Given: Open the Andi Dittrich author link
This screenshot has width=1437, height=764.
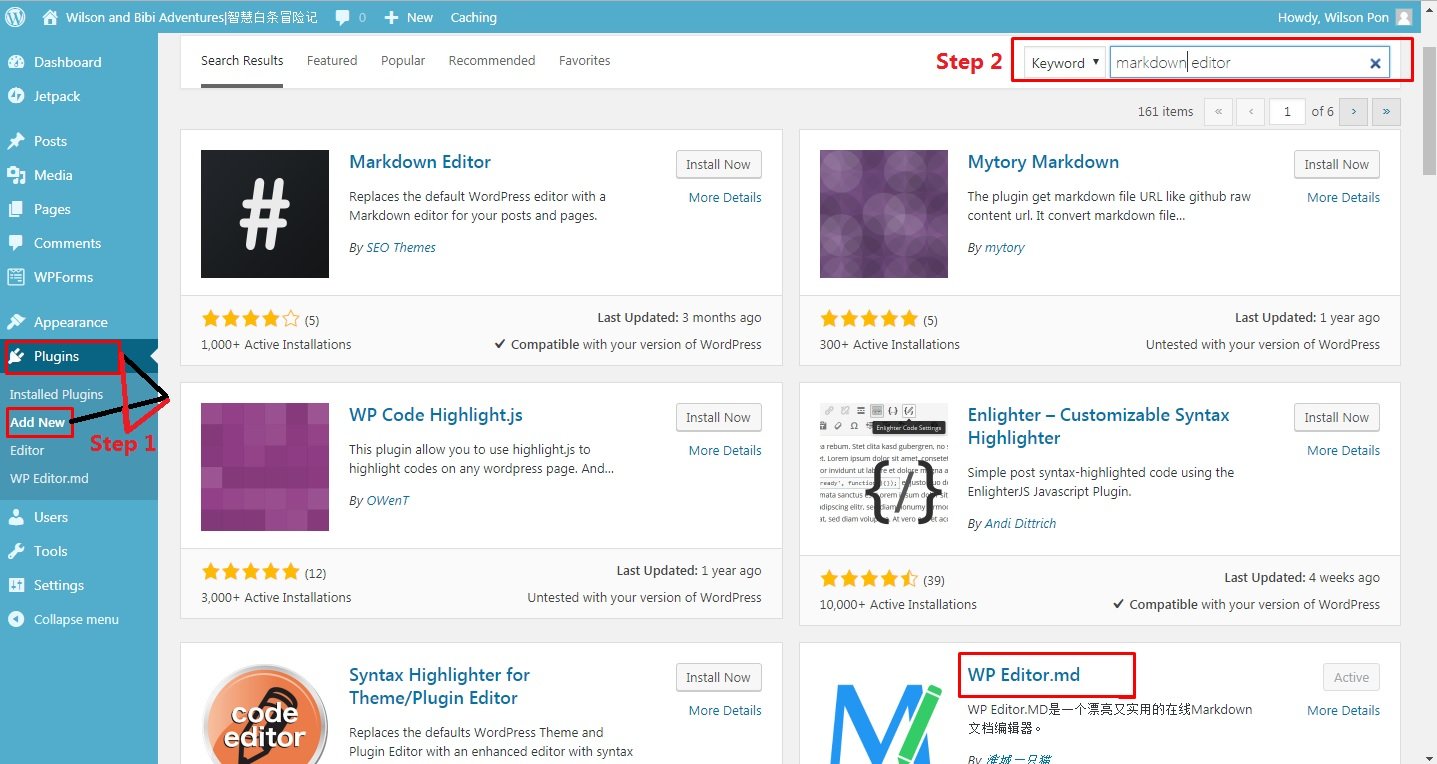Looking at the screenshot, I should click(1020, 524).
